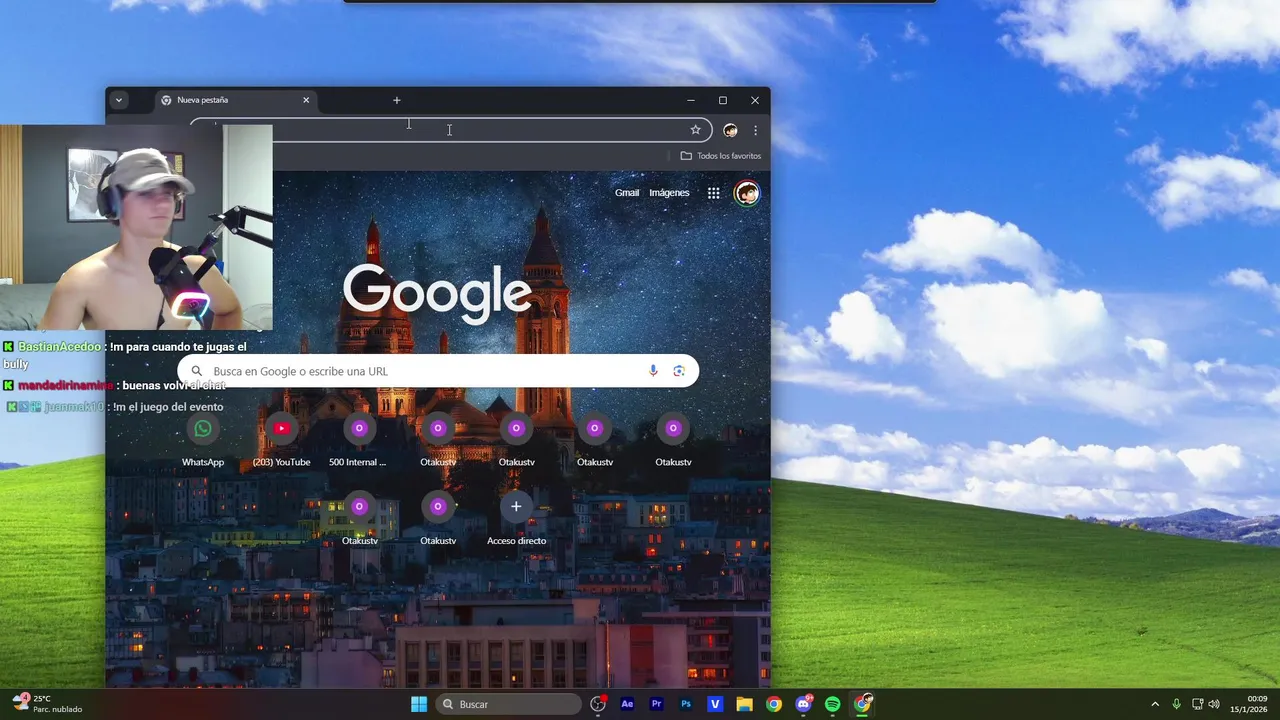Screen dimensions: 1280x720
Task: Open Chrome three-dot menu
Action: coord(755,130)
